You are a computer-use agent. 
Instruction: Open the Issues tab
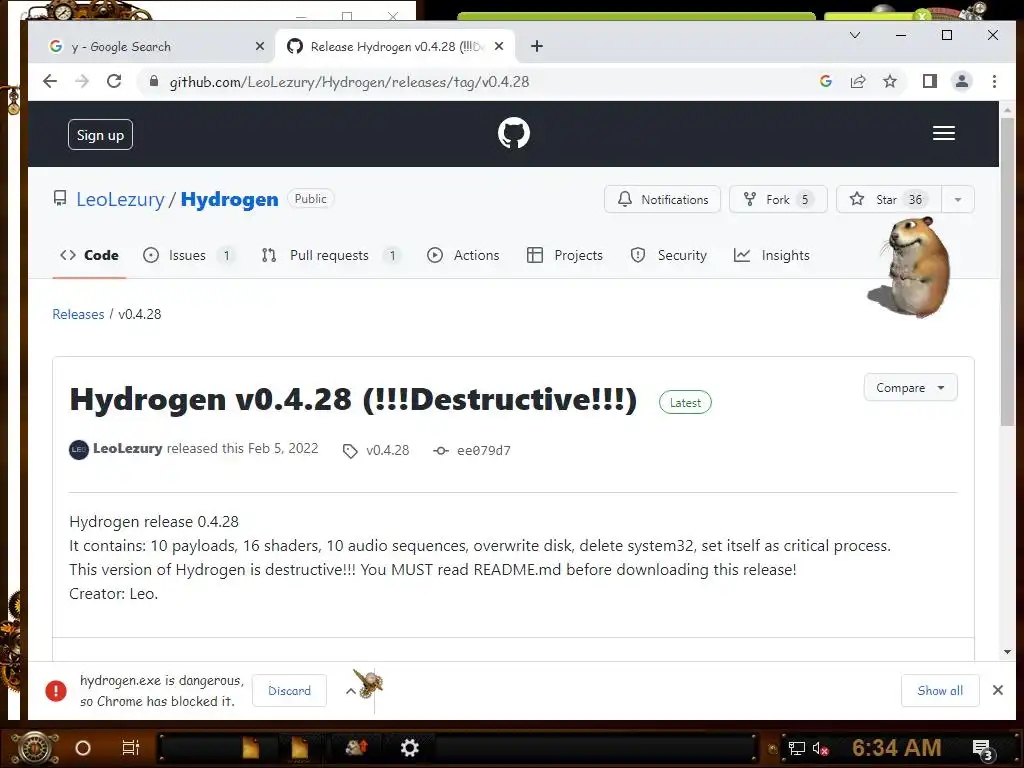click(x=189, y=255)
